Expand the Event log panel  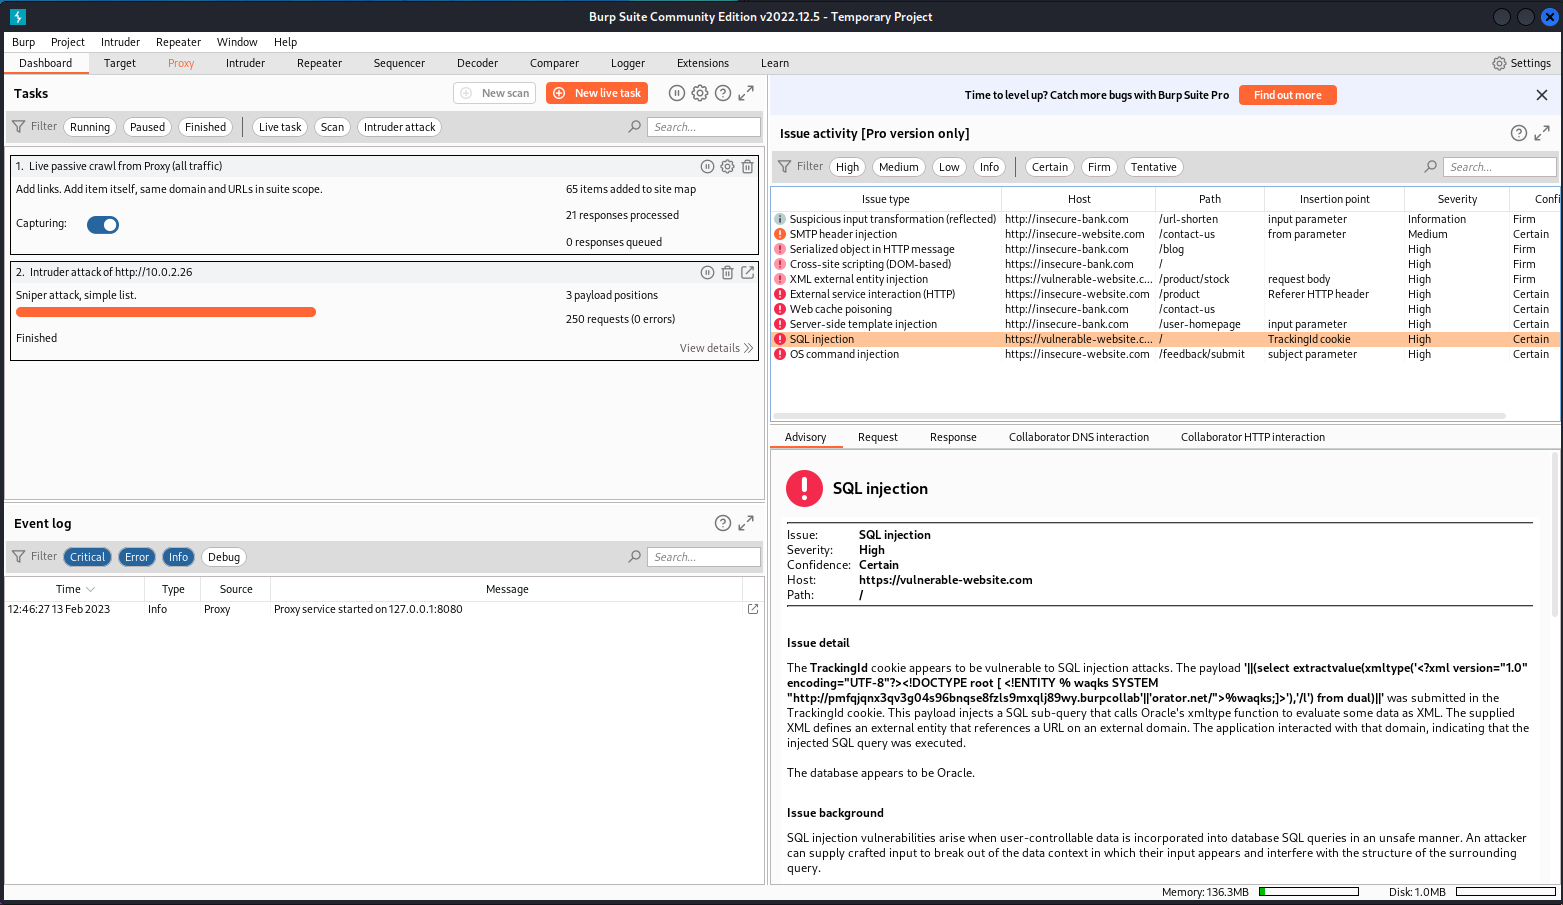[746, 523]
